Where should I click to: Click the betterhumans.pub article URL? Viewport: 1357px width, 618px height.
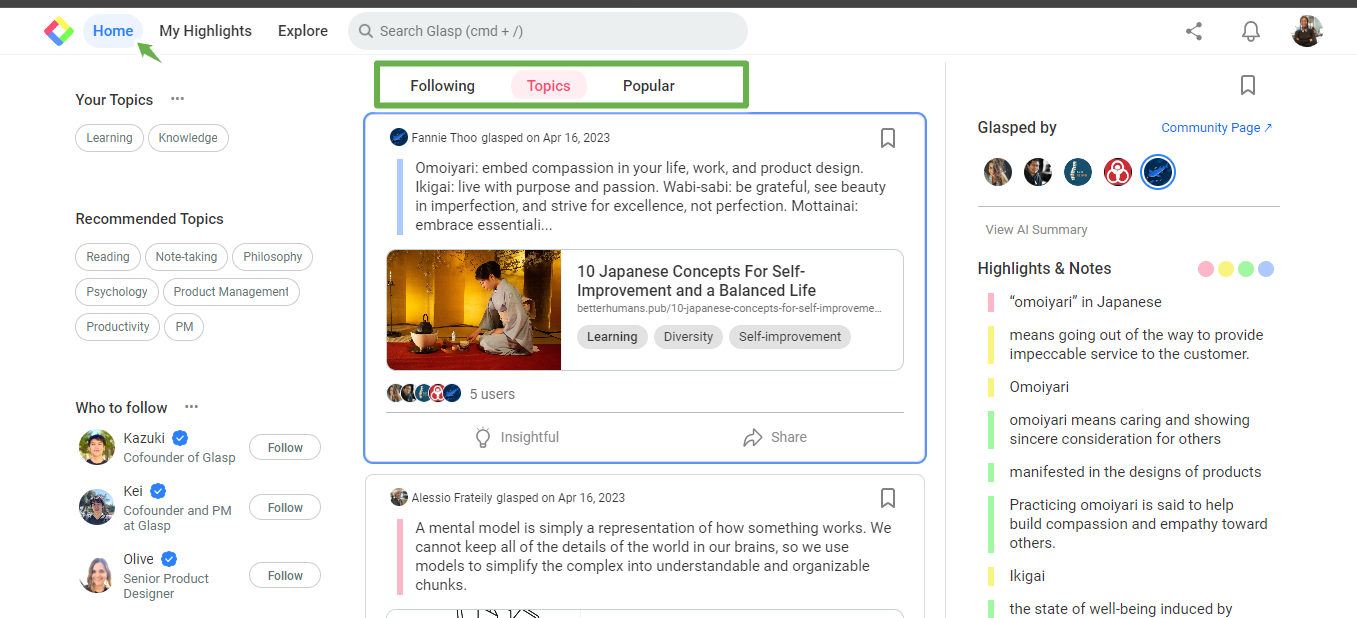click(729, 309)
